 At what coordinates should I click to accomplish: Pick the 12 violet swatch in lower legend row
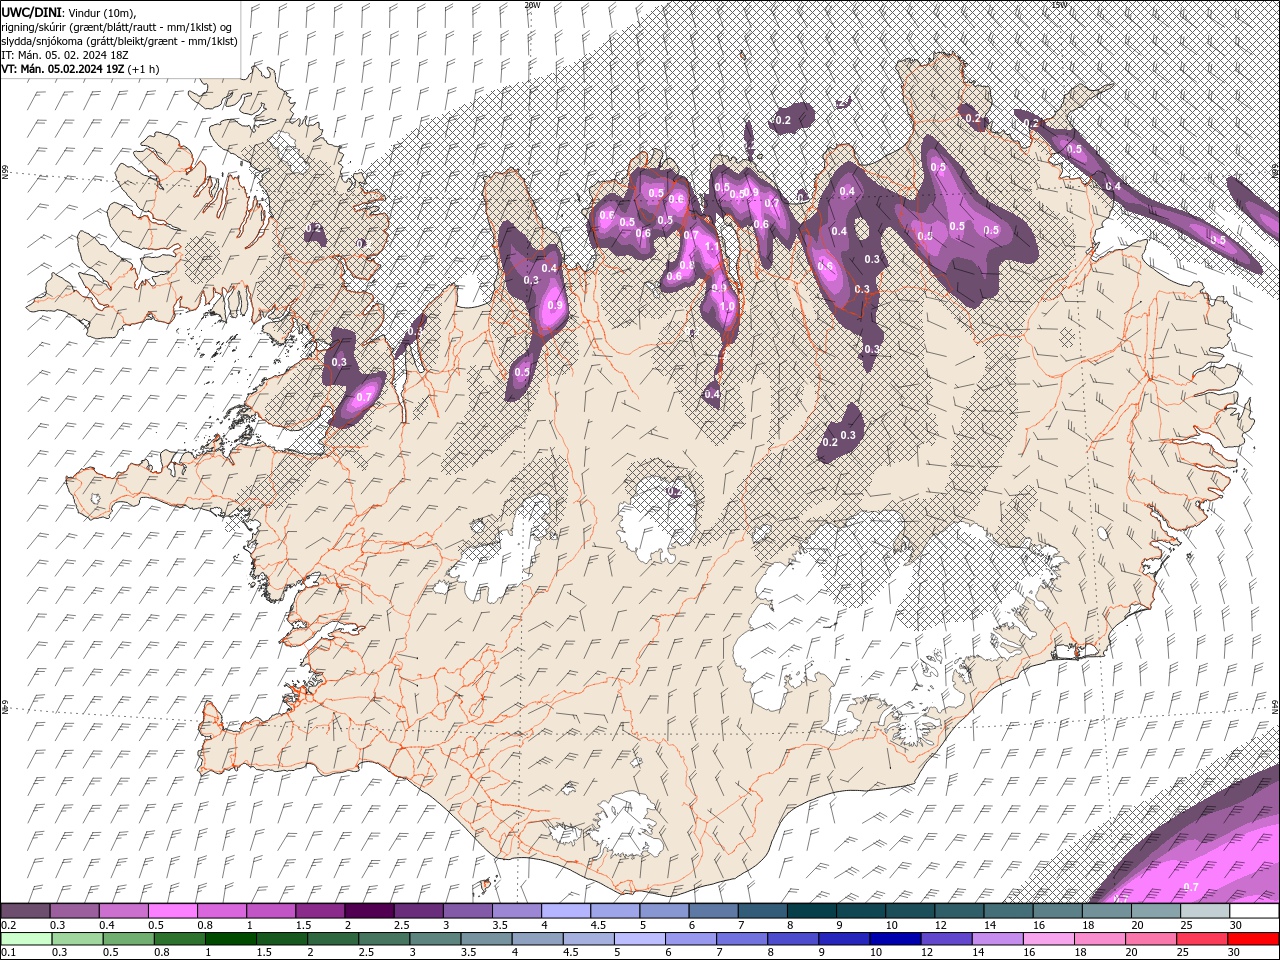947,939
